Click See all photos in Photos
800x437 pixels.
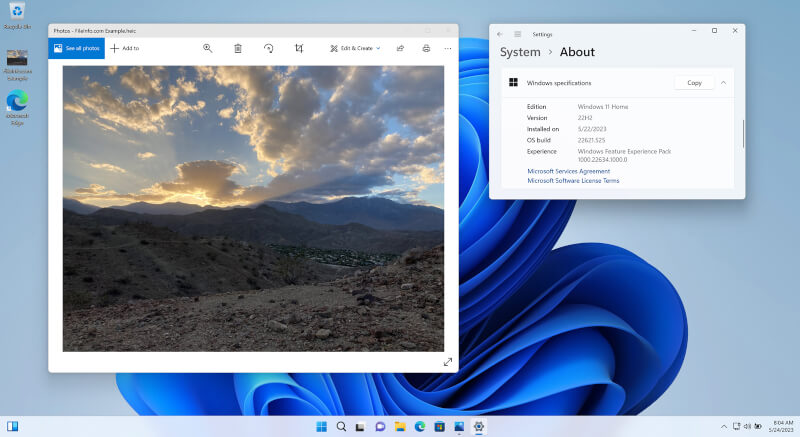pos(77,48)
